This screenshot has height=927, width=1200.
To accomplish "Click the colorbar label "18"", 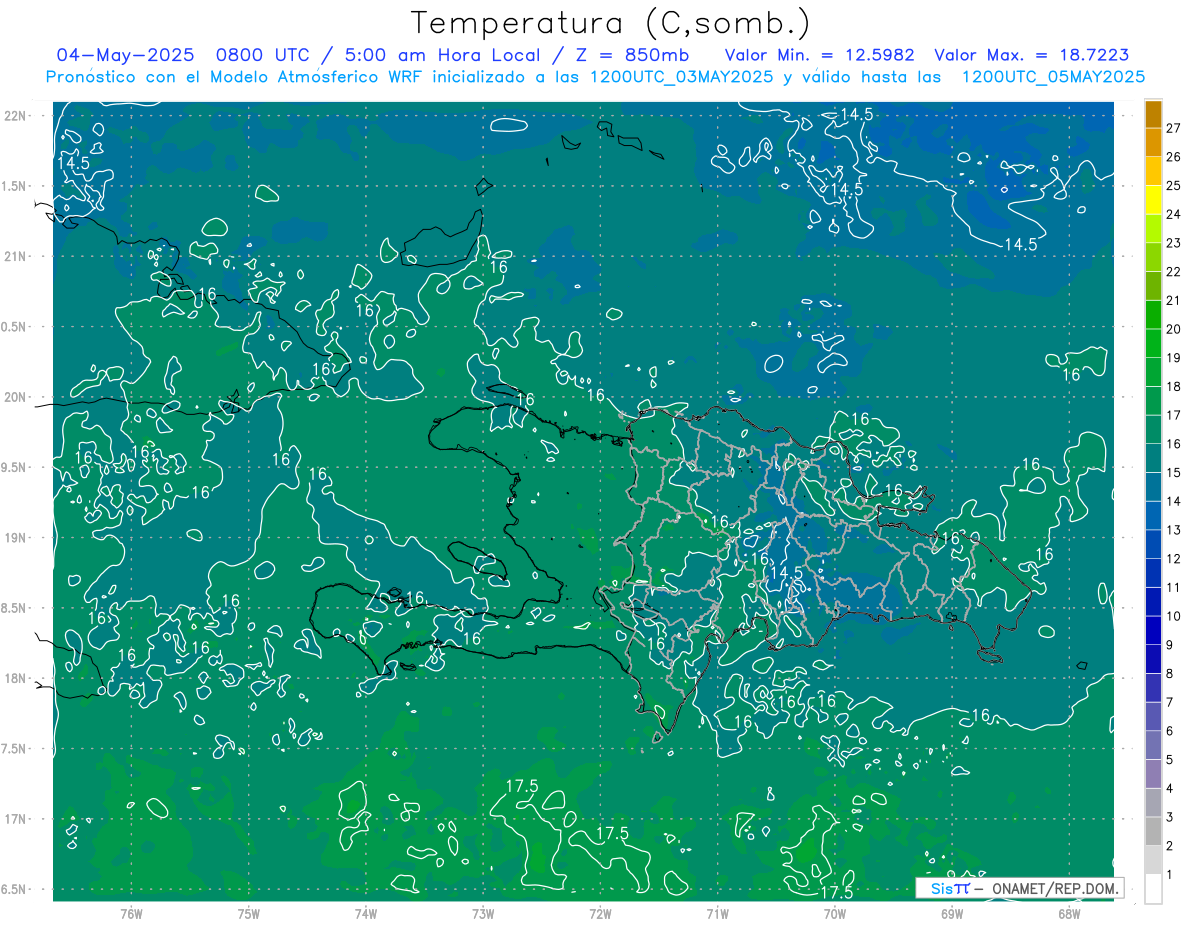I will (1174, 387).
